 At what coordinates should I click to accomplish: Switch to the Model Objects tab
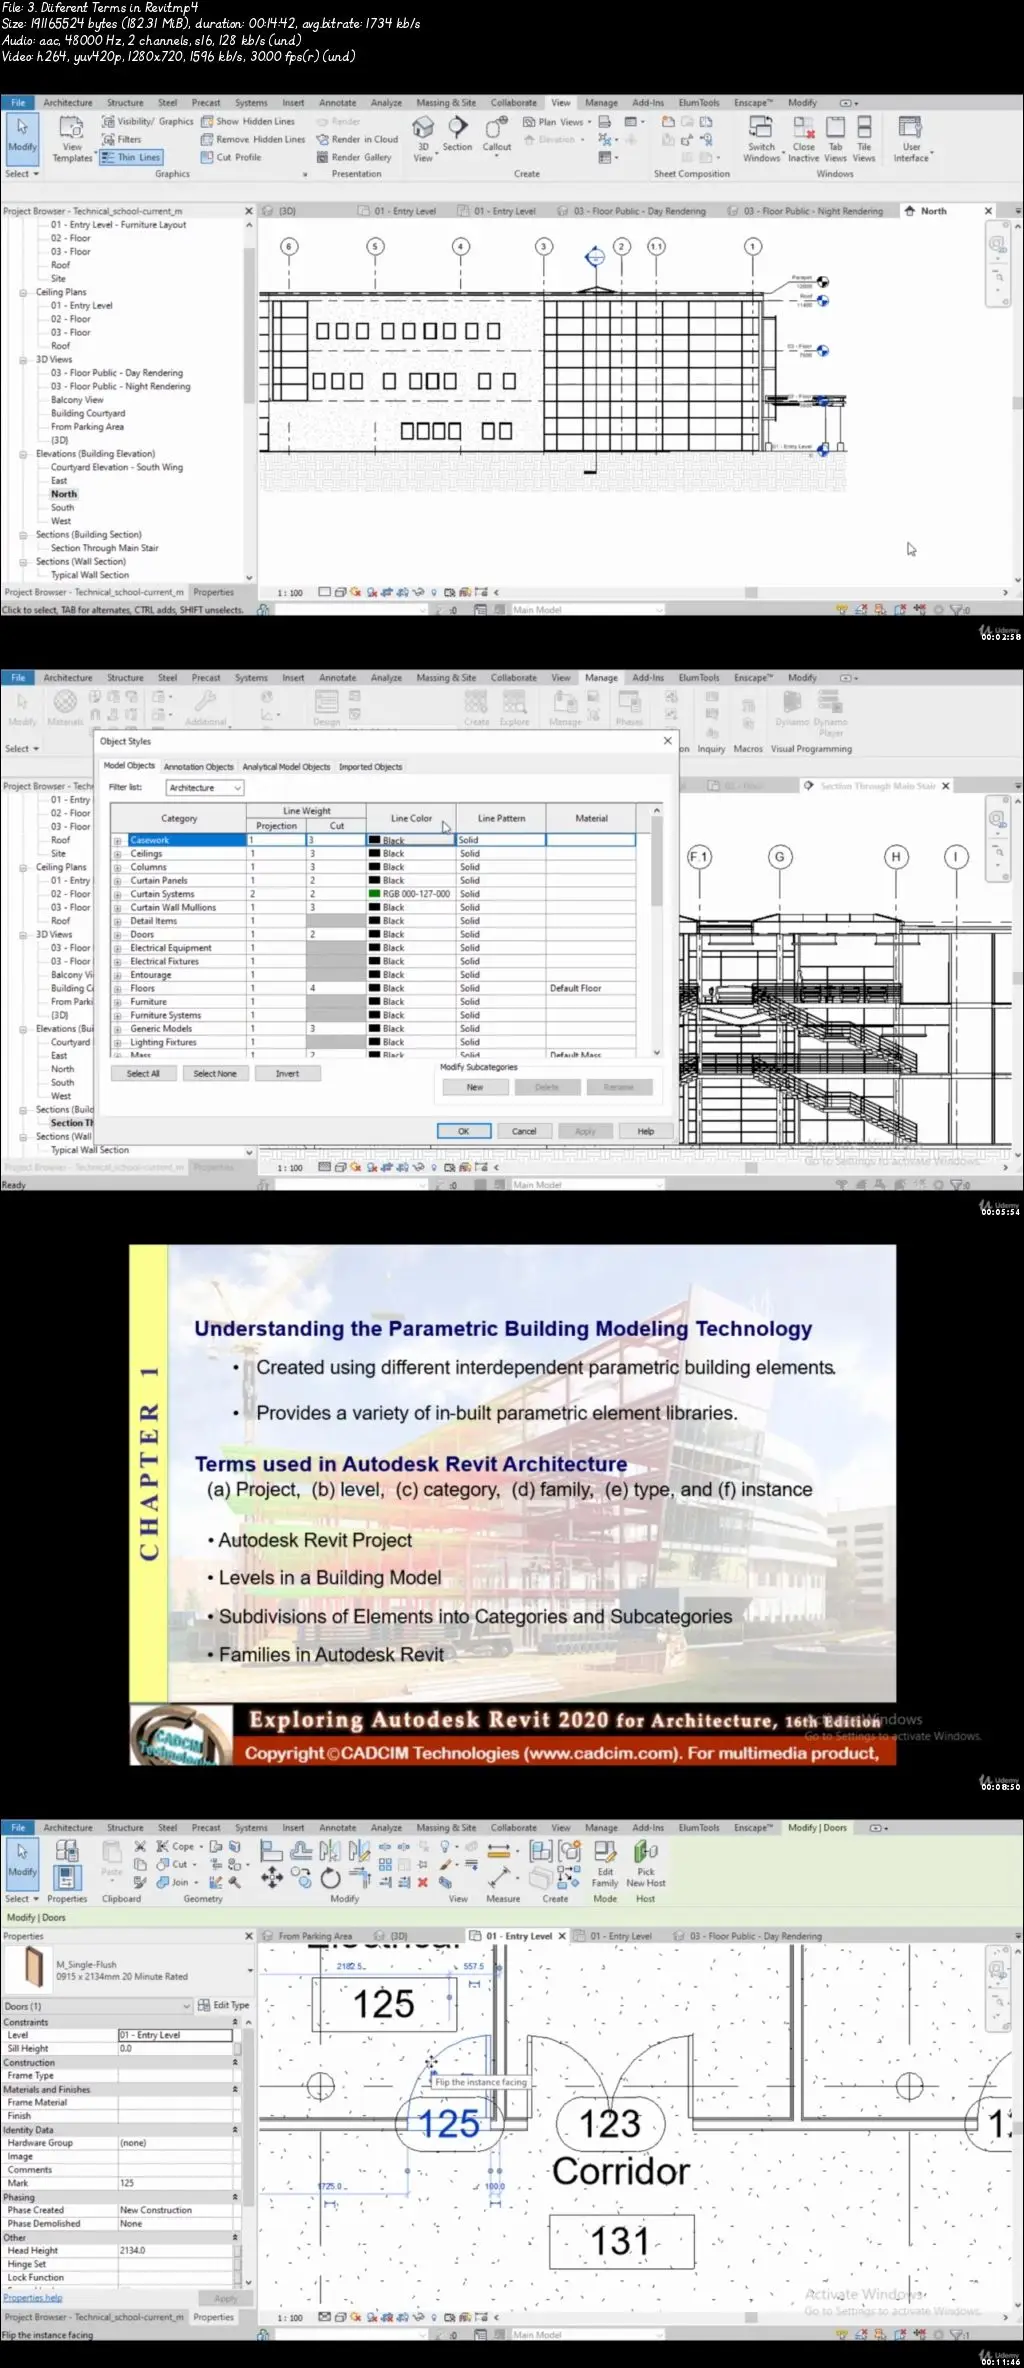pos(129,766)
